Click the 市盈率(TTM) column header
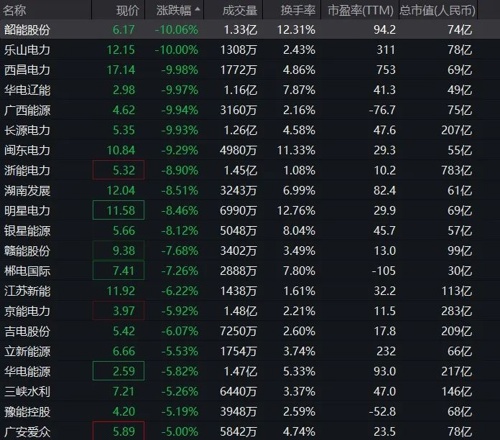This screenshot has height=440, width=500. 361,11
